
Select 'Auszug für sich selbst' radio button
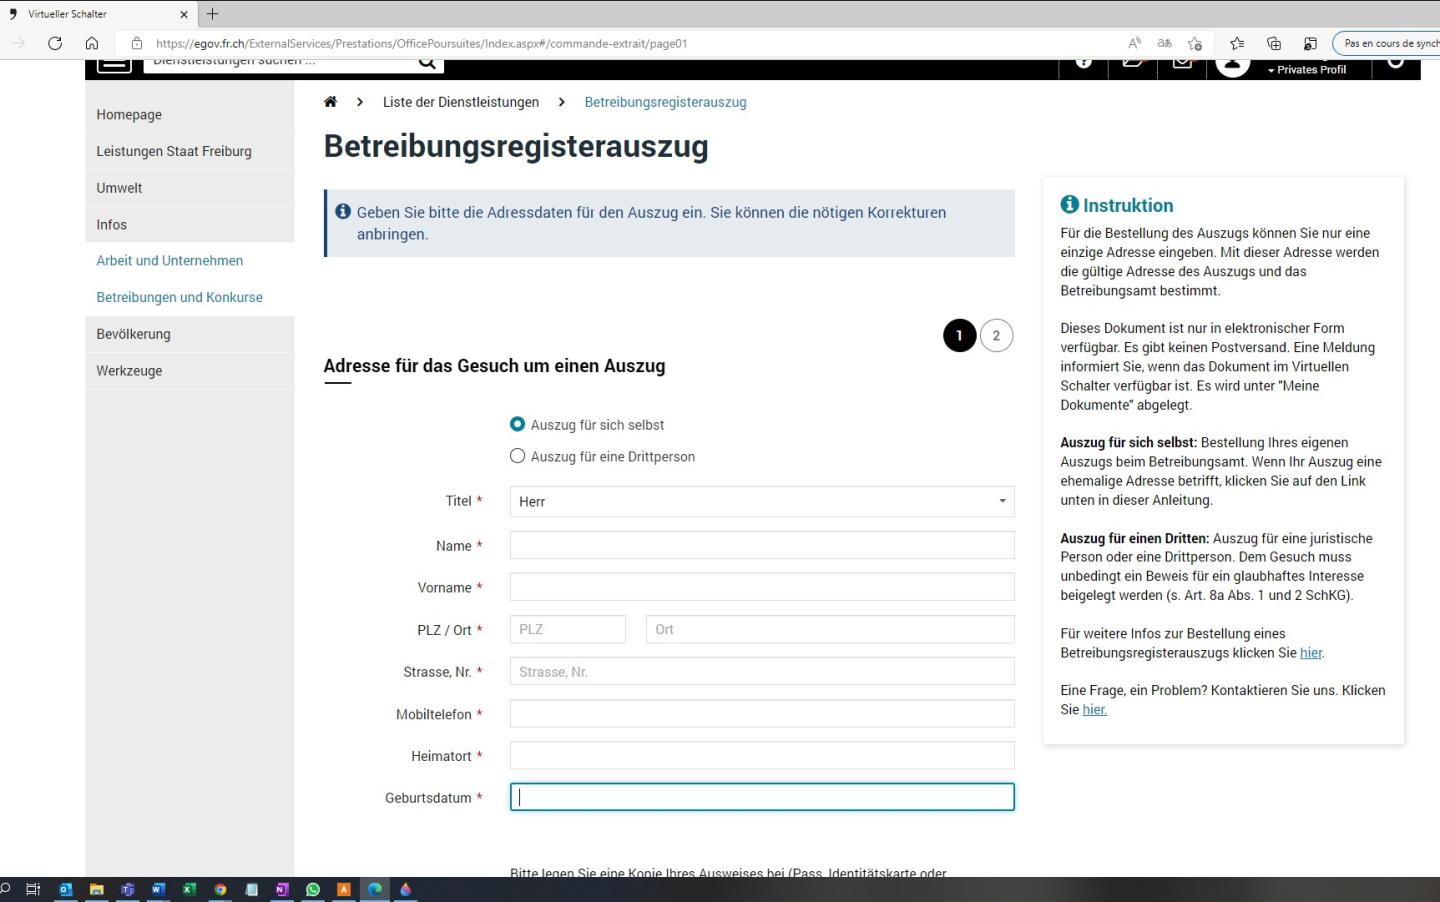(x=517, y=424)
